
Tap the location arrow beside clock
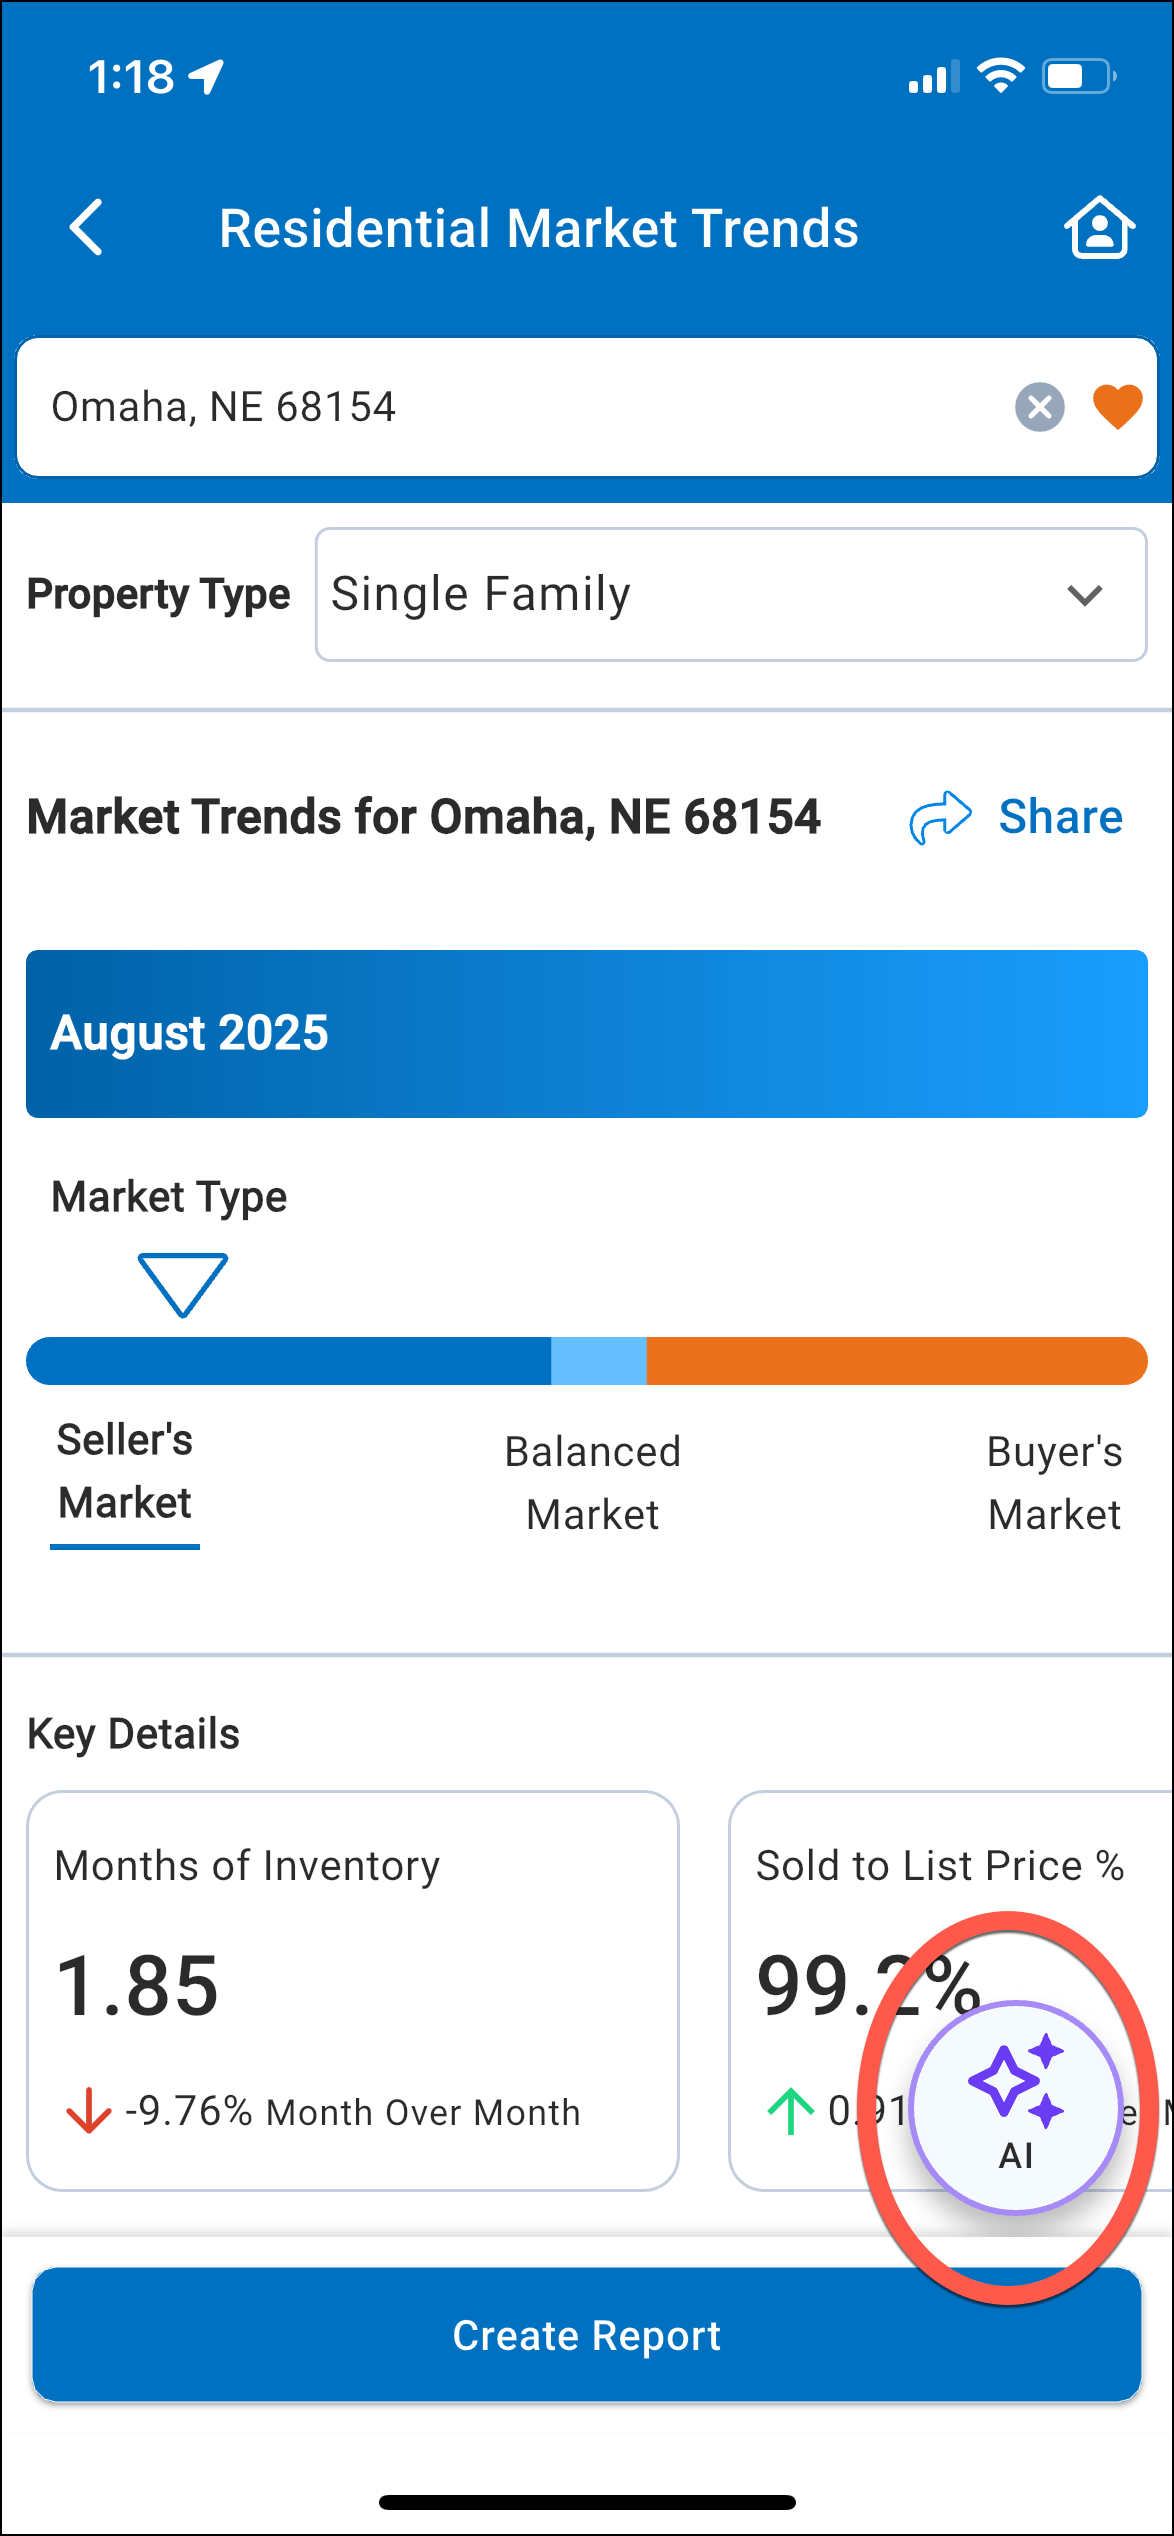207,76
